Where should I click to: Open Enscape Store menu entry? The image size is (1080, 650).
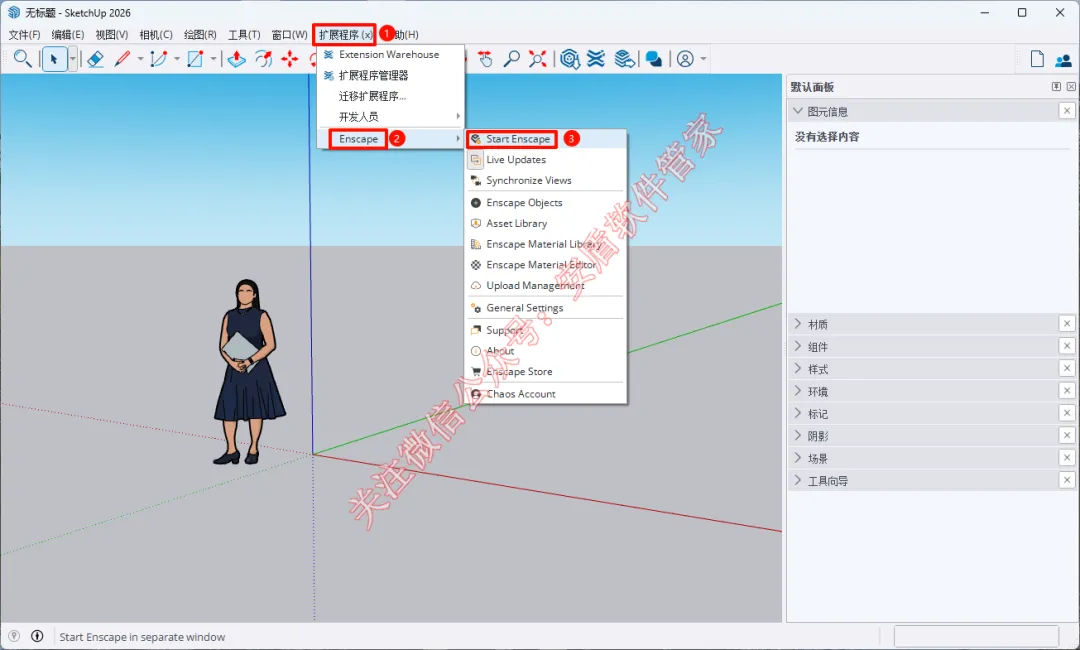(546, 371)
